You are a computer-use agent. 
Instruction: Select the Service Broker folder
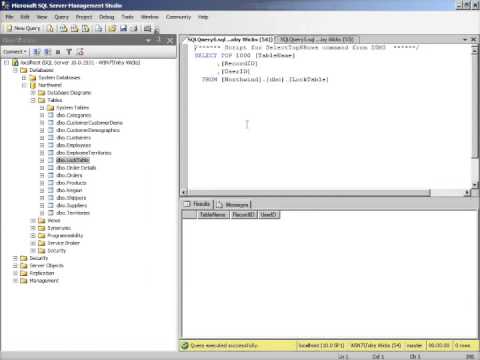63,243
